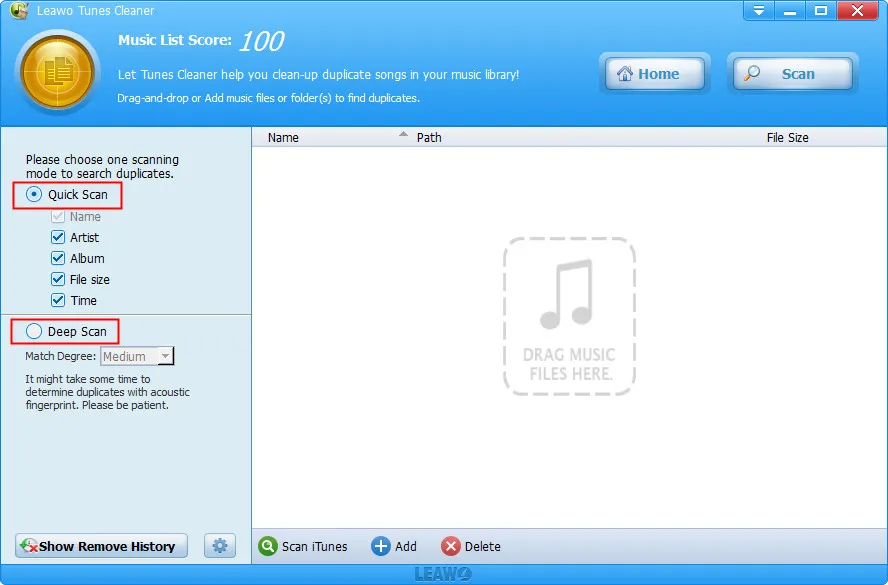Viewport: 888px width, 585px height.
Task: Click the 'Please choose one scanning mode' text
Action: point(102,166)
